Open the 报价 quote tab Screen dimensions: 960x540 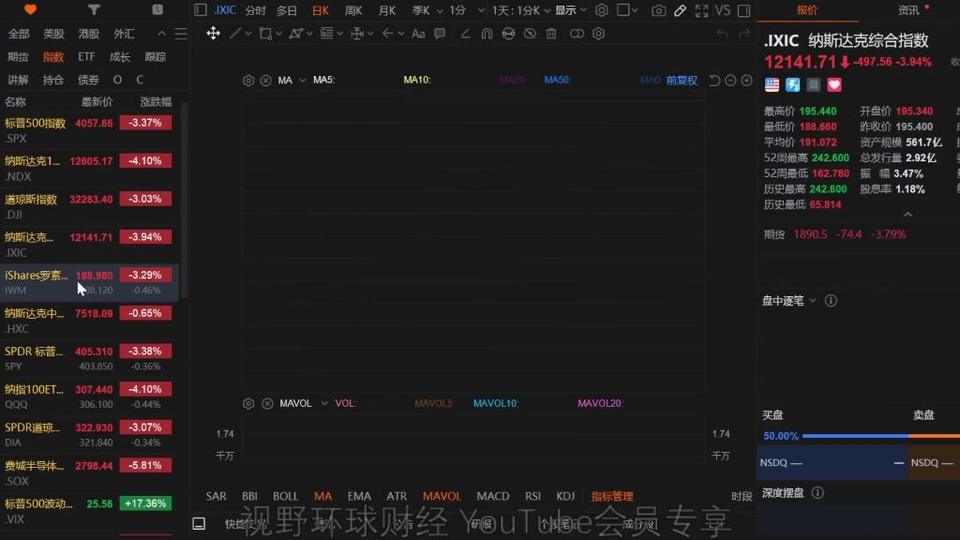(x=807, y=10)
